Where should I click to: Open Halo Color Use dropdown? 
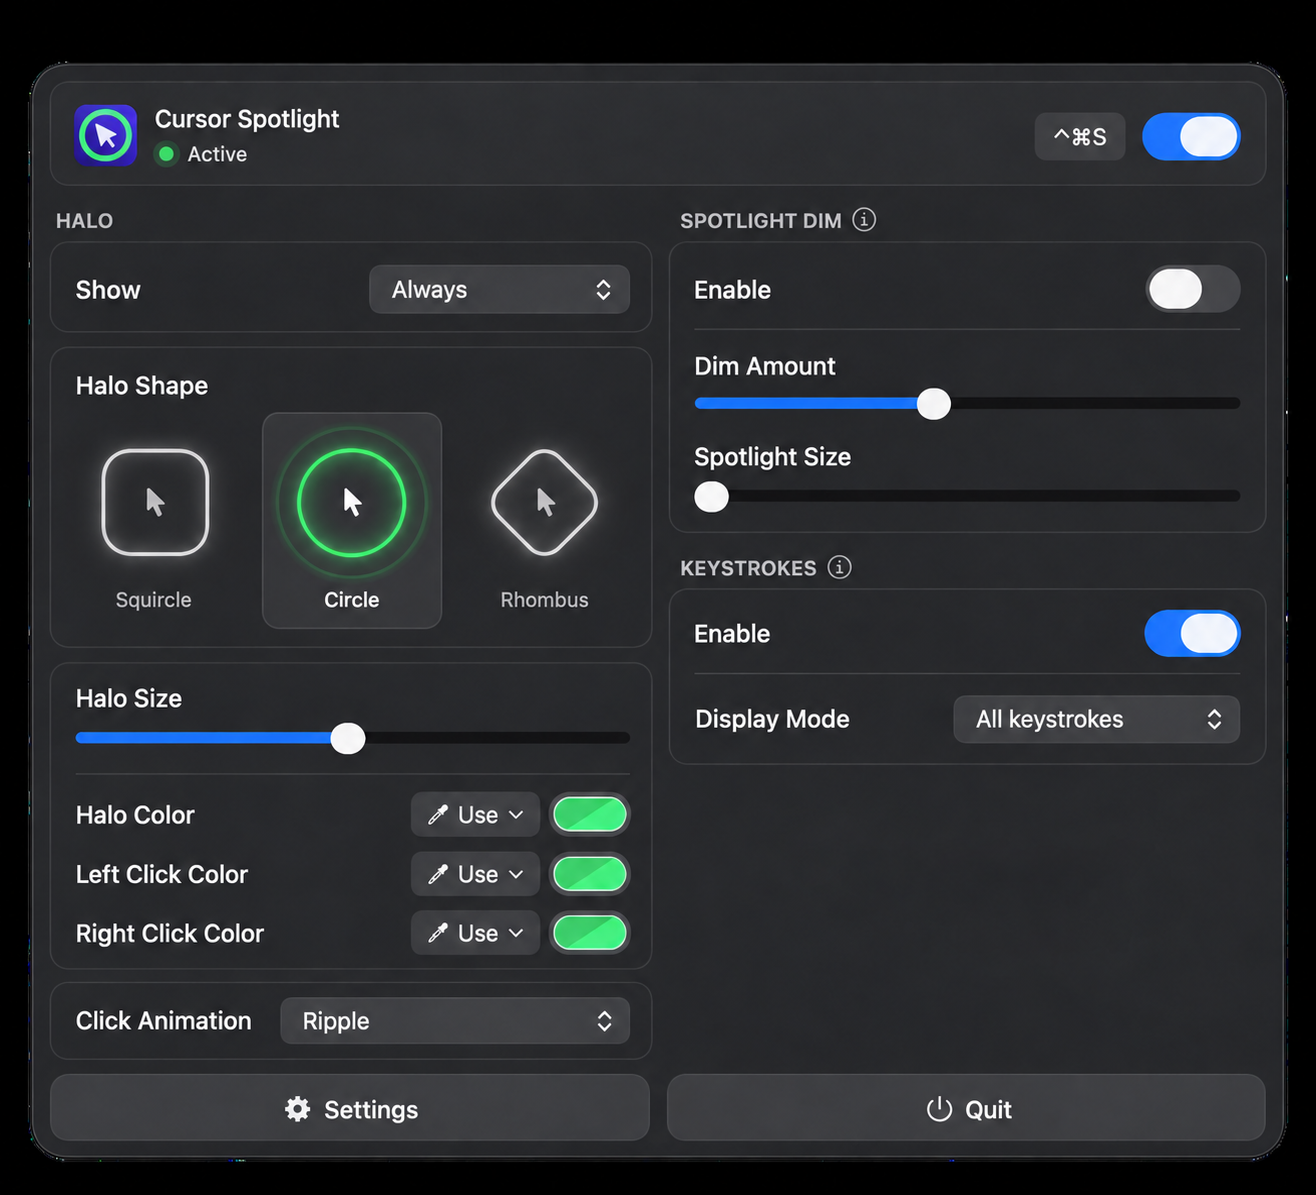[x=475, y=815]
